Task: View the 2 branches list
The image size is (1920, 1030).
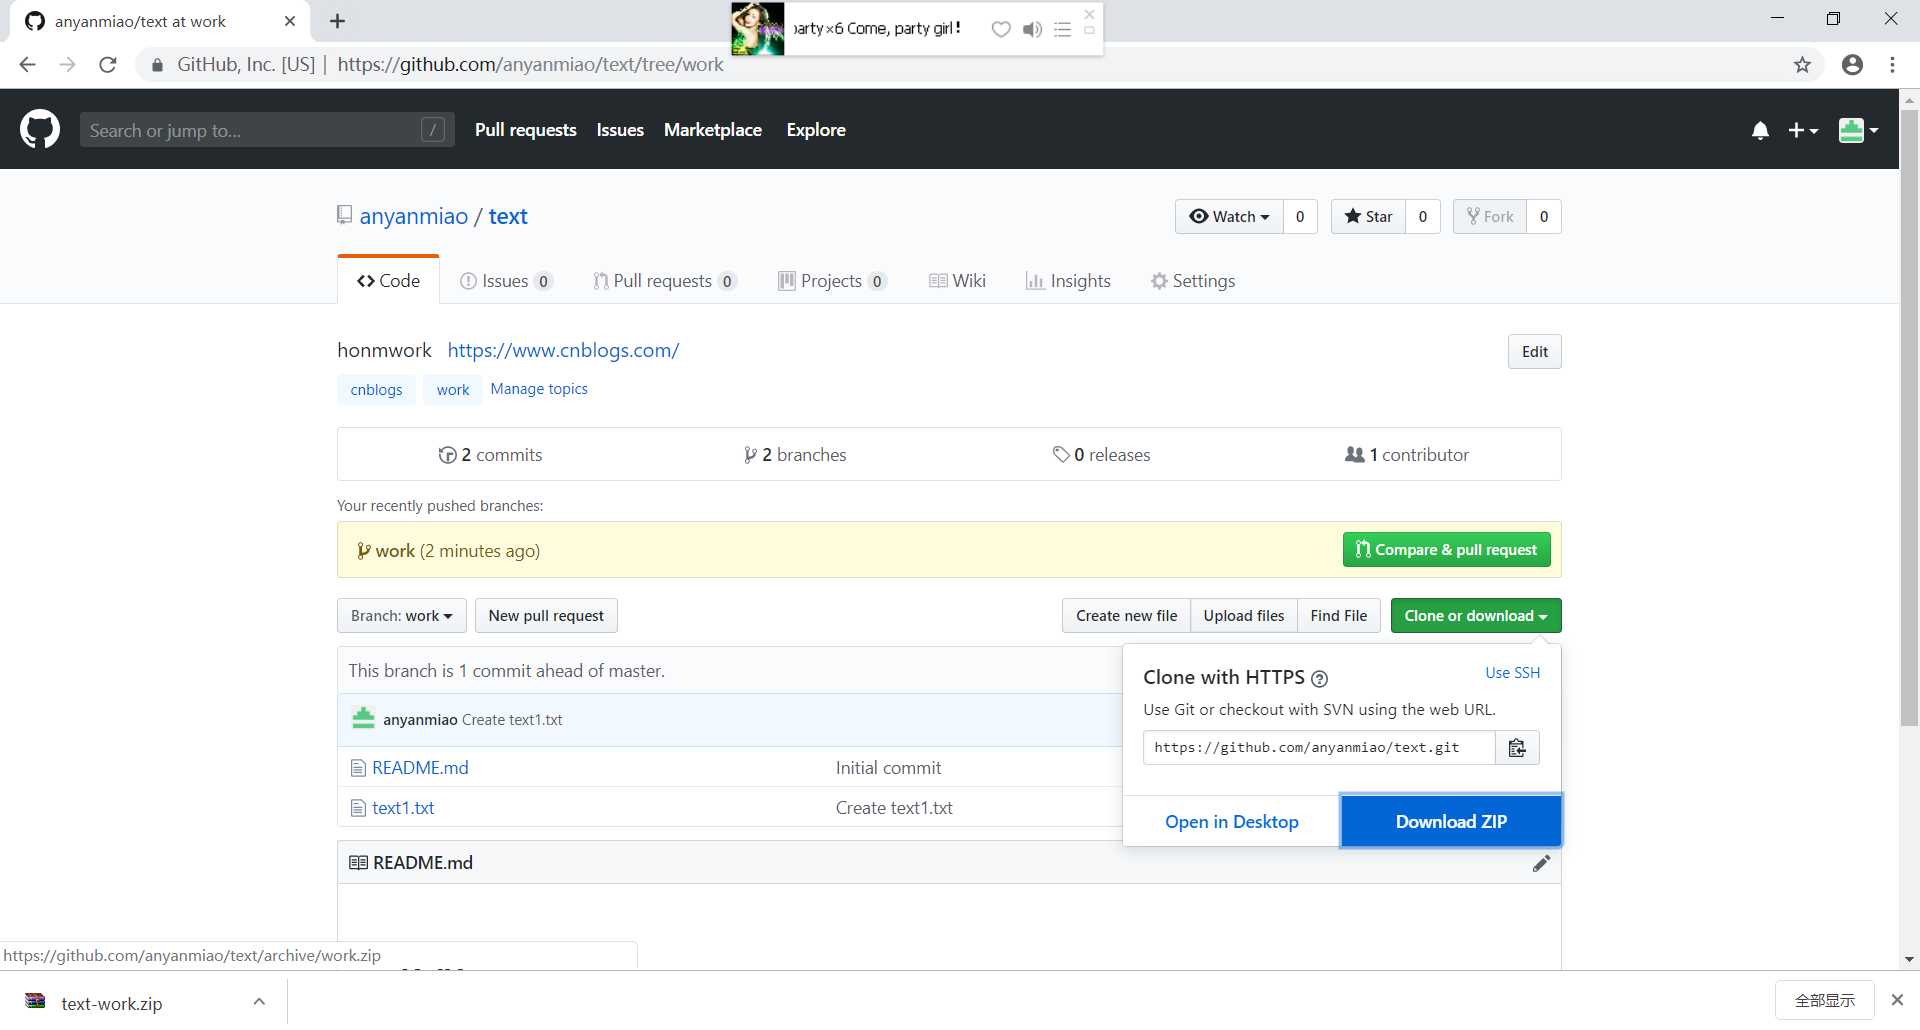Action: [796, 455]
